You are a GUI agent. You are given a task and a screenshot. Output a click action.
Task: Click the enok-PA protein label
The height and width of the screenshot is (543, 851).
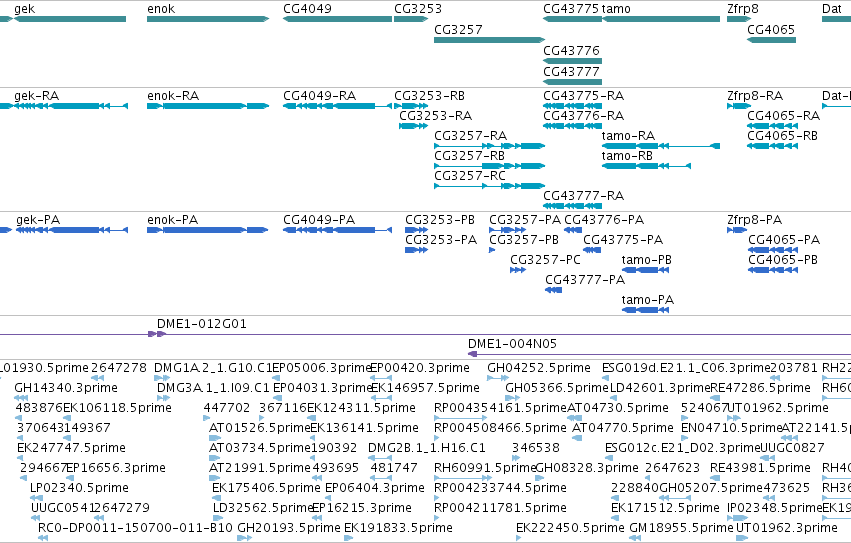tap(172, 220)
